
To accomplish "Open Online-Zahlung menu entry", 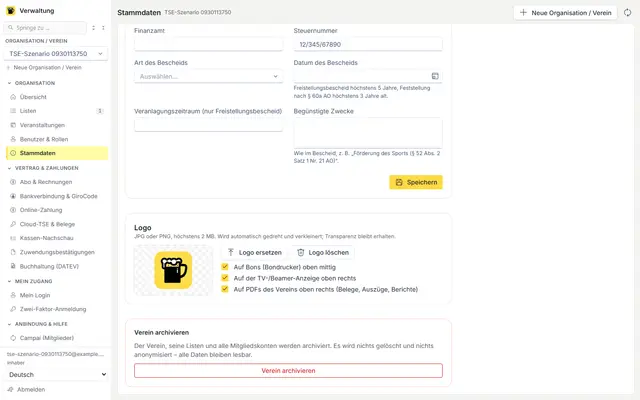I will coord(57,210).
